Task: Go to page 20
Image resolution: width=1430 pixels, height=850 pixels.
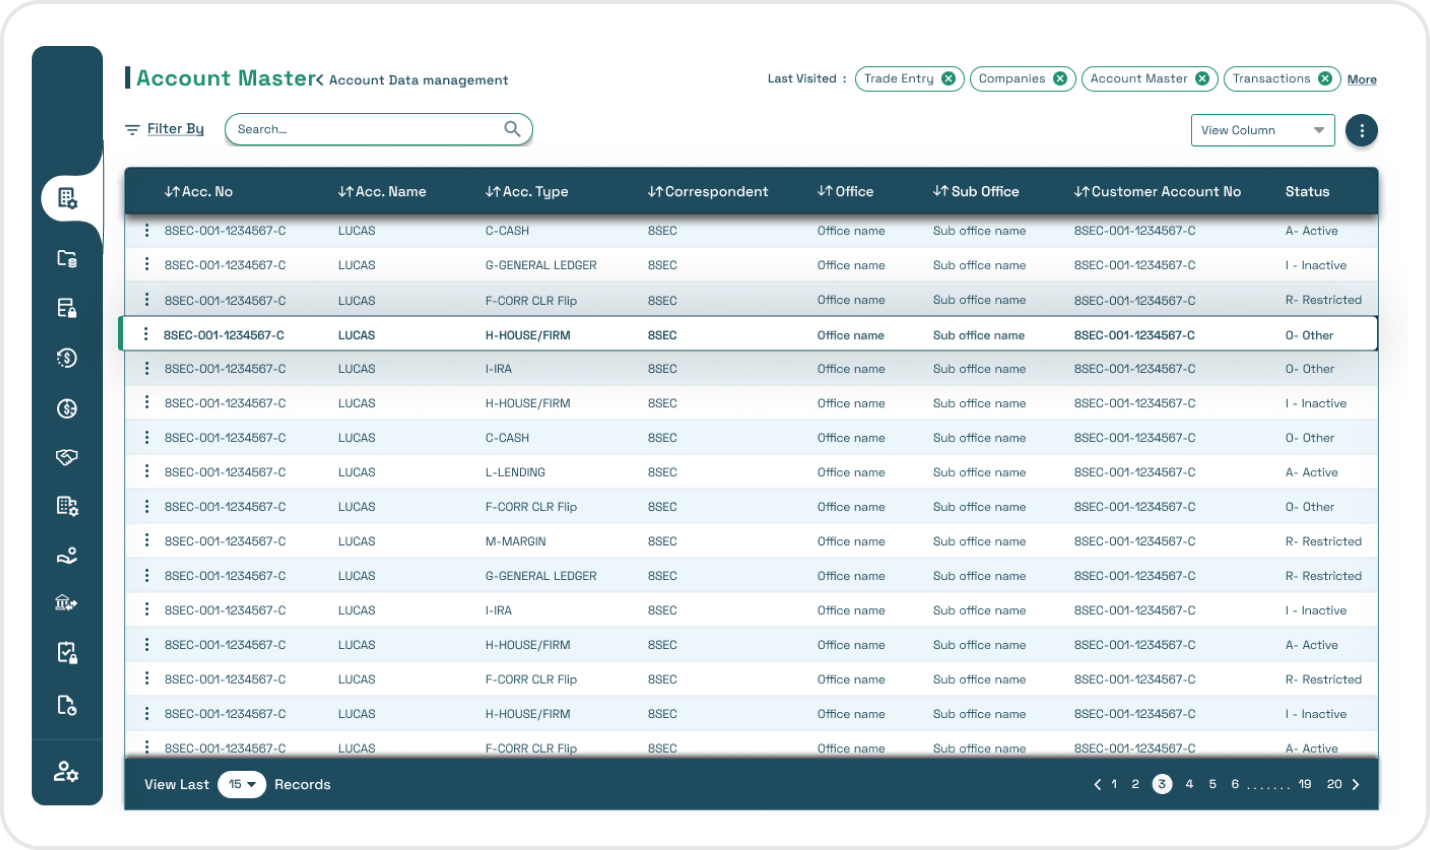Action: [x=1334, y=785]
